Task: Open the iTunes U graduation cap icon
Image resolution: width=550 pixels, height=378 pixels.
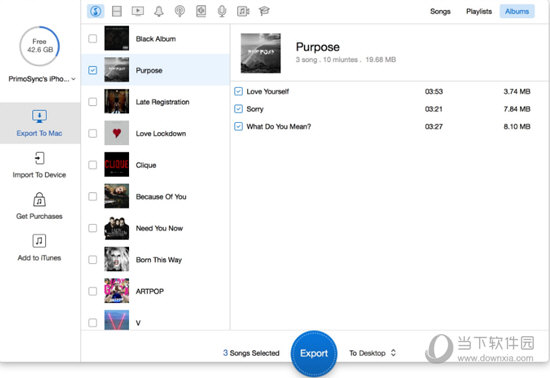Action: [x=264, y=11]
